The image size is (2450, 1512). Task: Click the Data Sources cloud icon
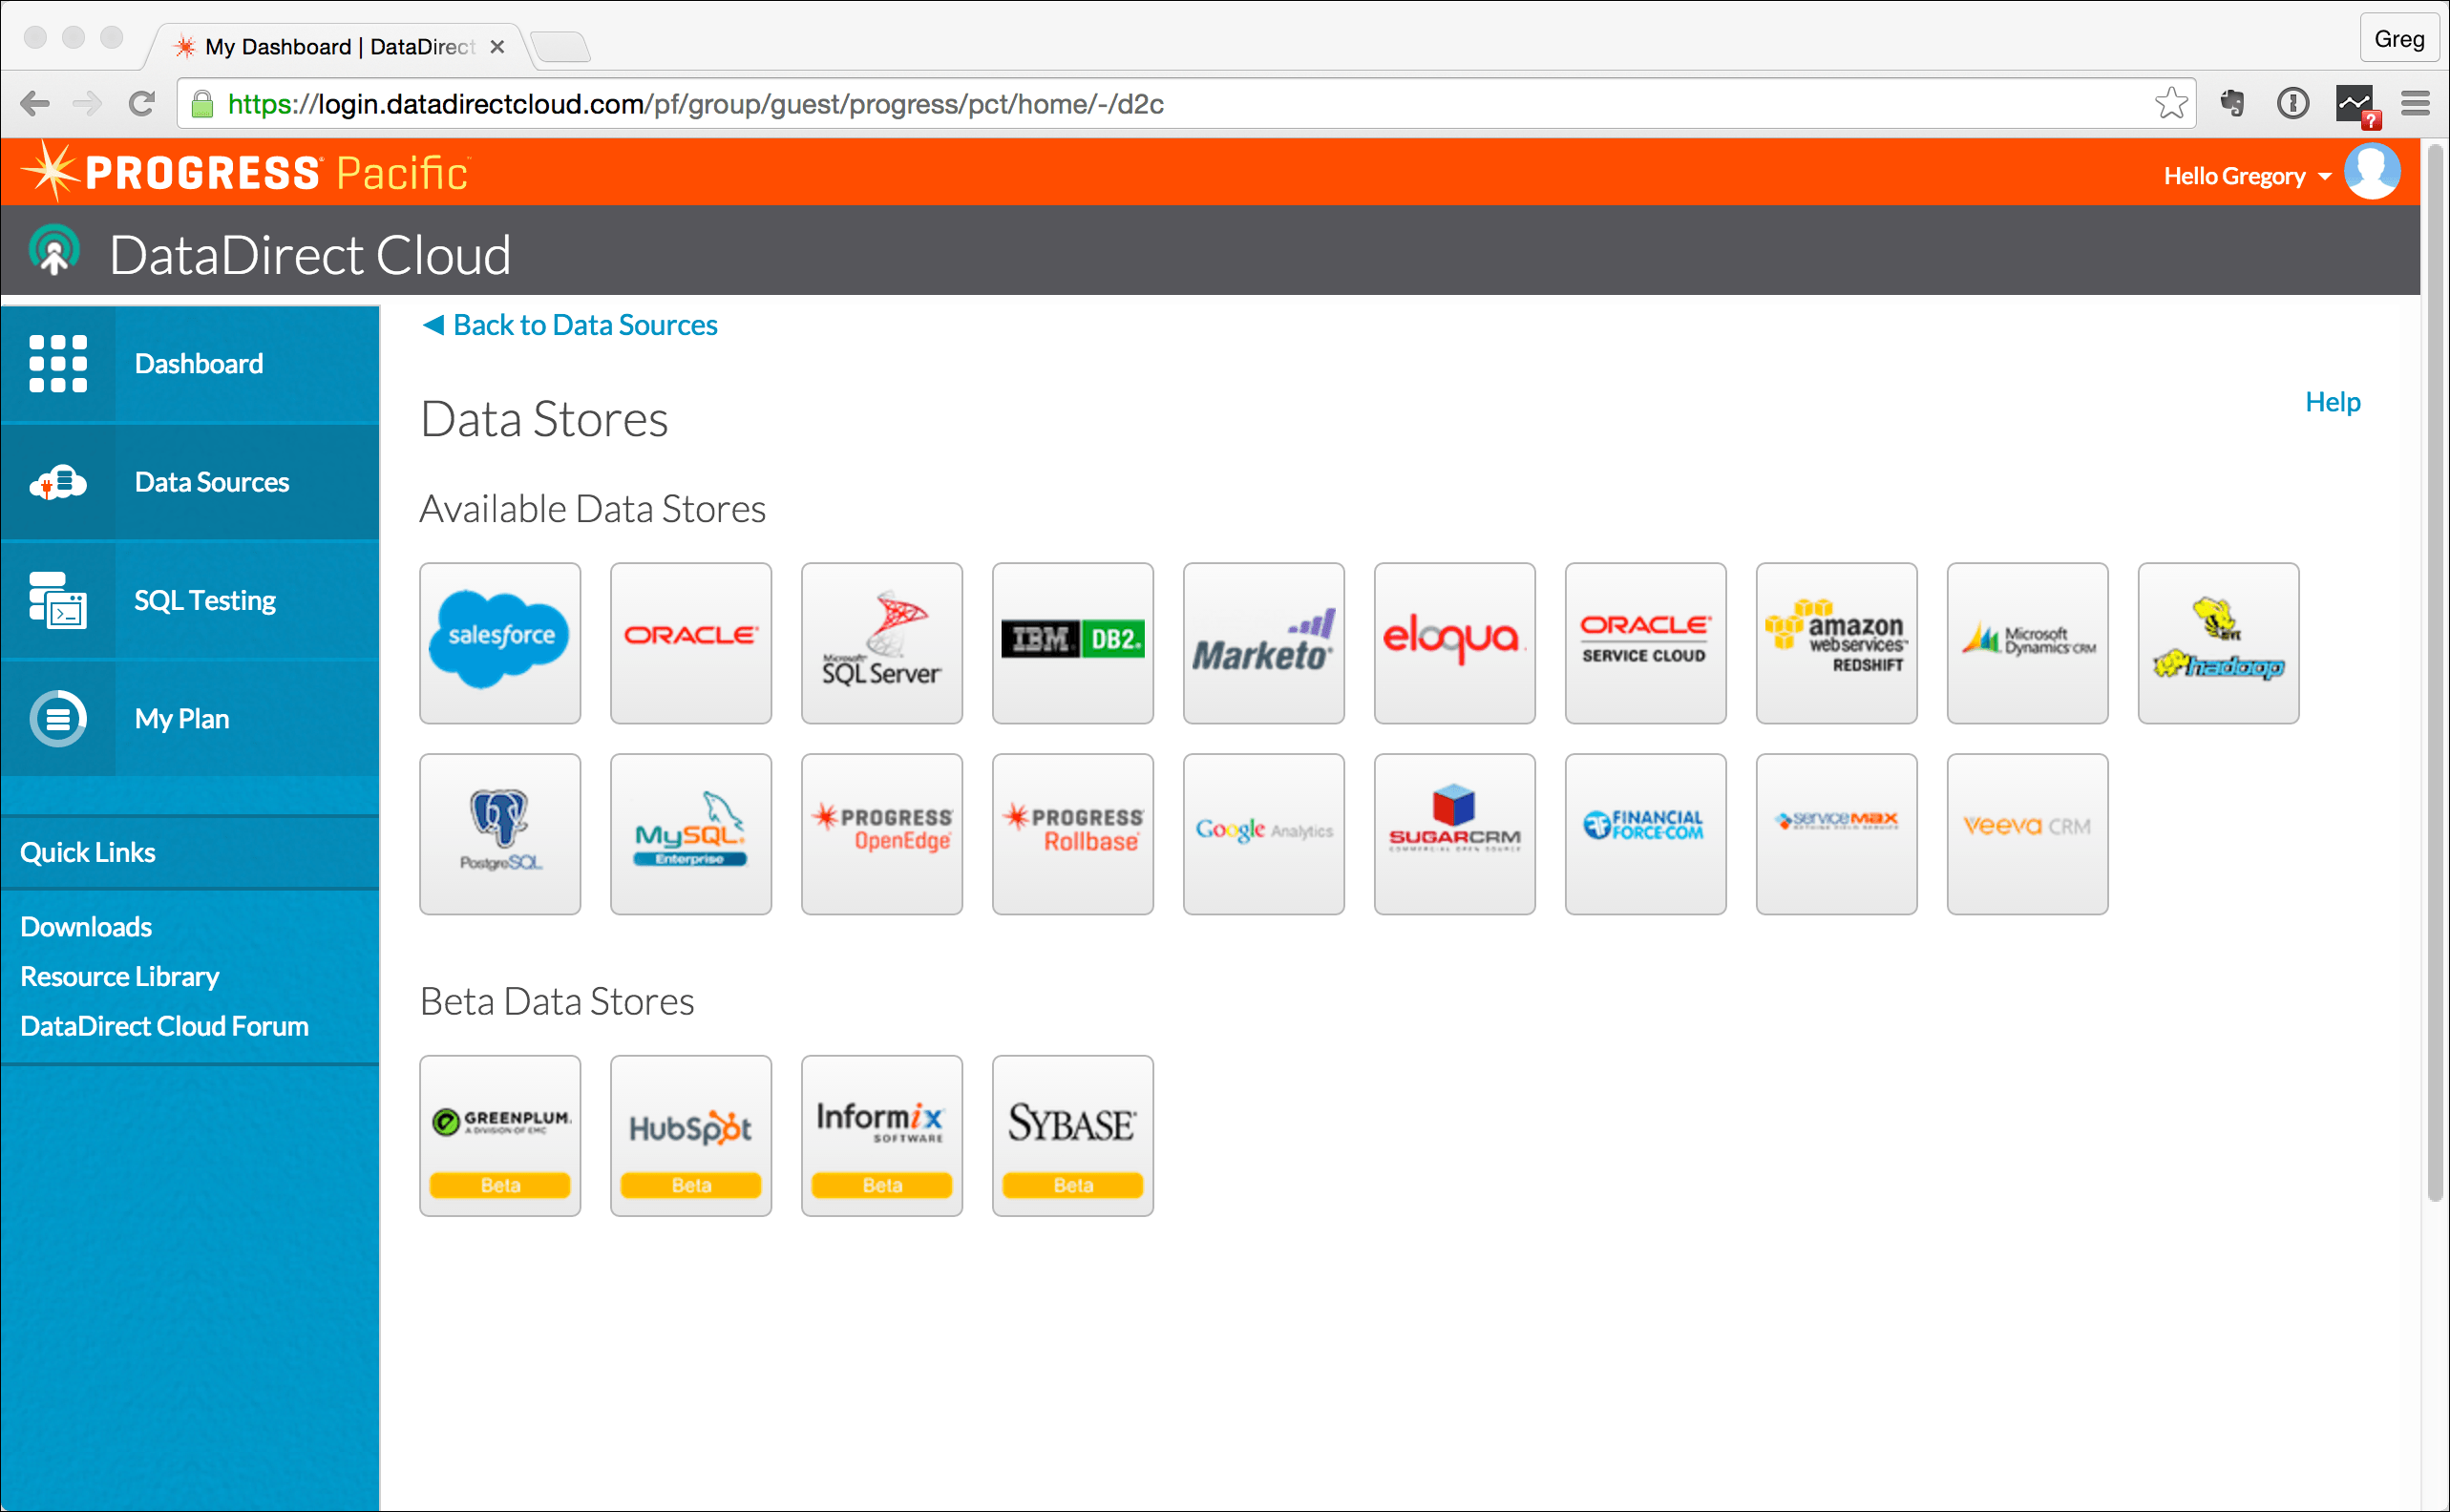click(58, 483)
